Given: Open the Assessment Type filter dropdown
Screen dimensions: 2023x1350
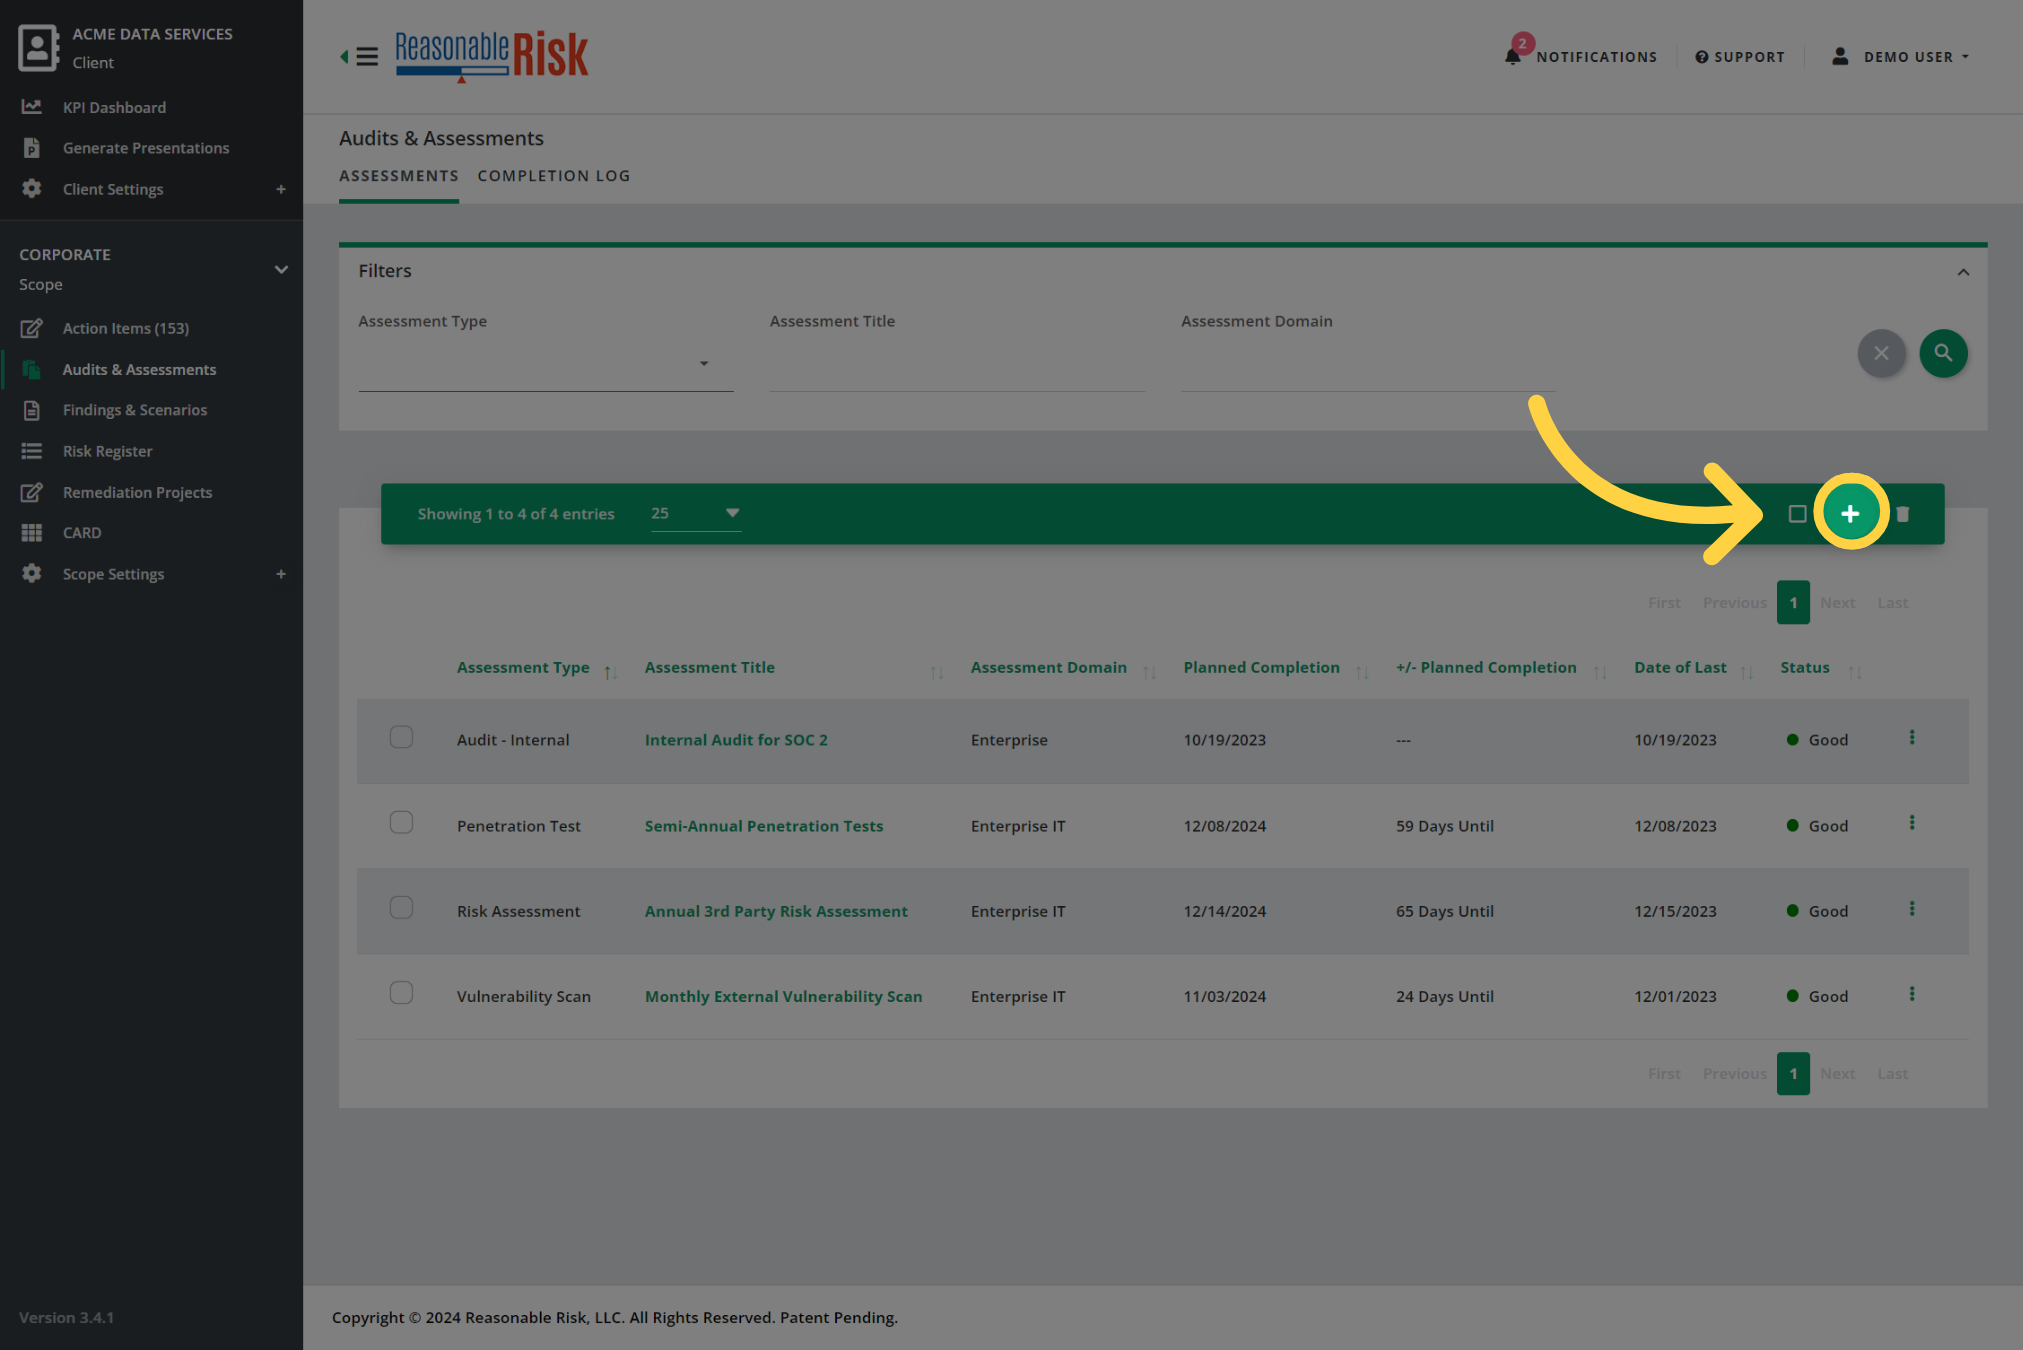Looking at the screenshot, I should tap(546, 364).
